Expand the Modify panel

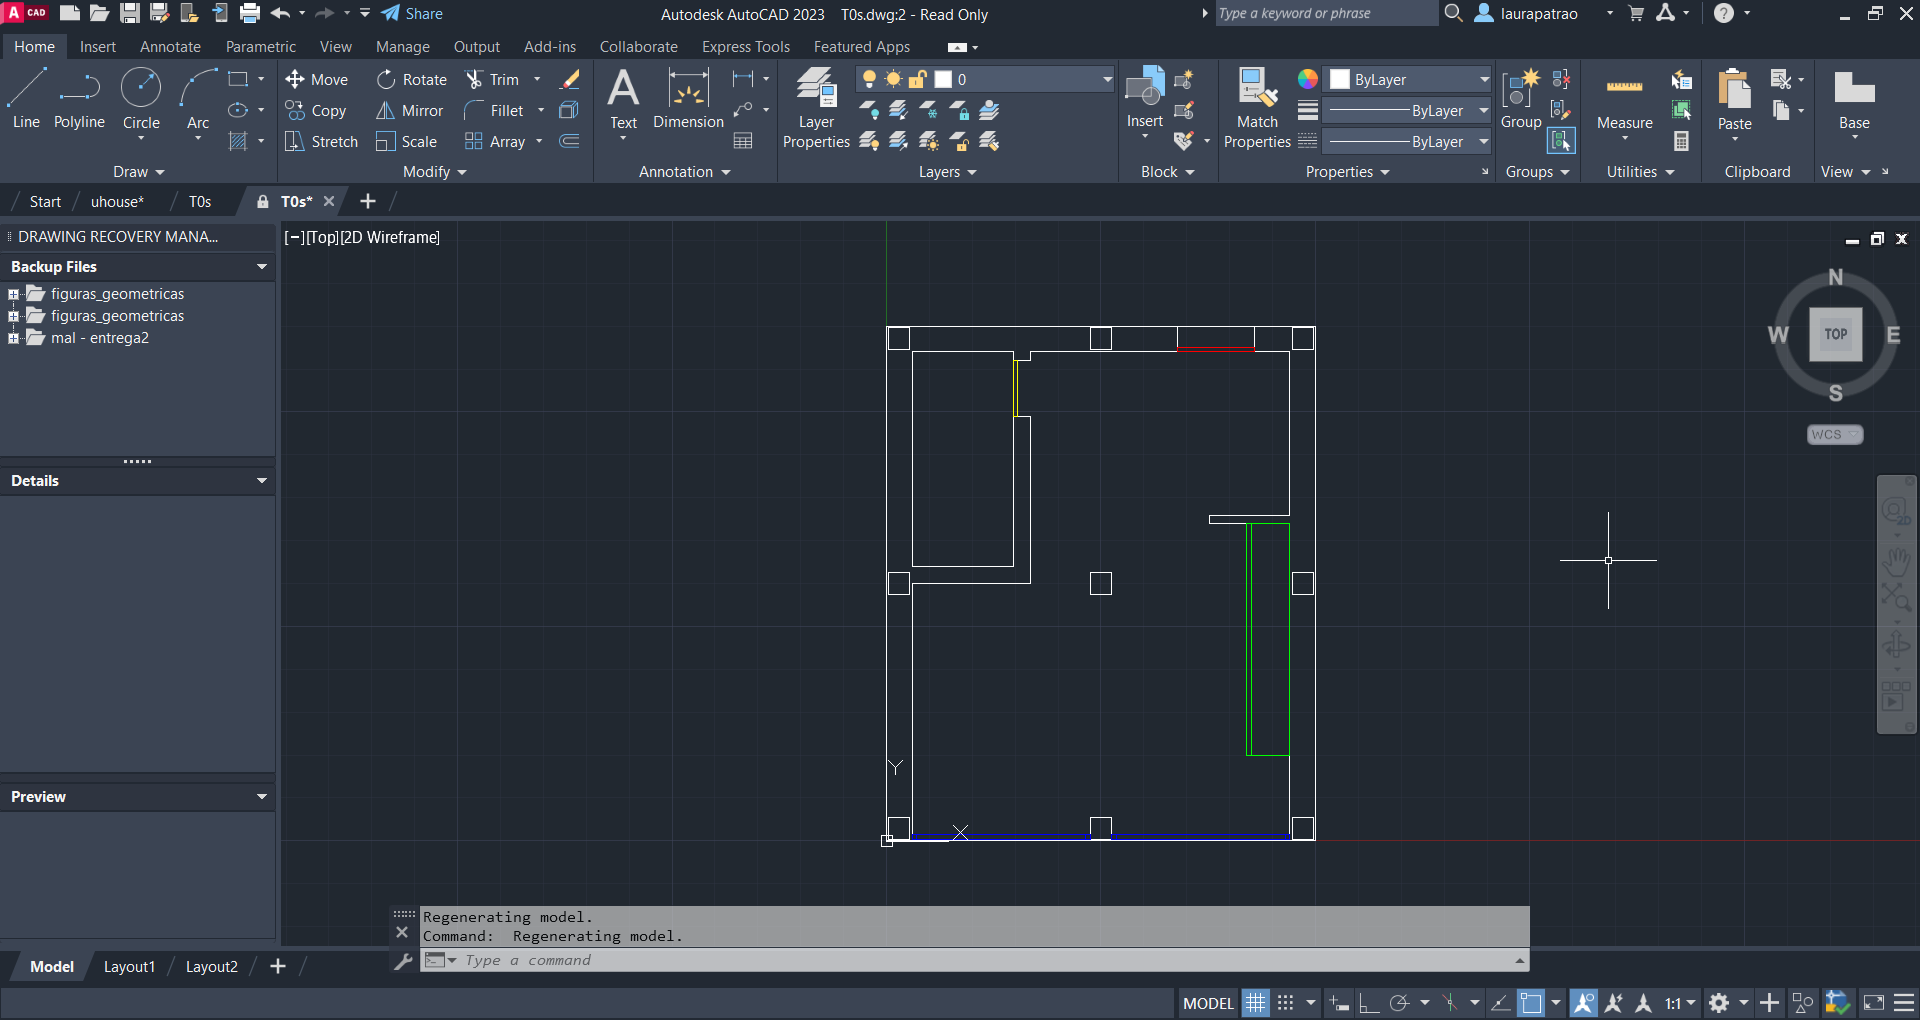434,172
